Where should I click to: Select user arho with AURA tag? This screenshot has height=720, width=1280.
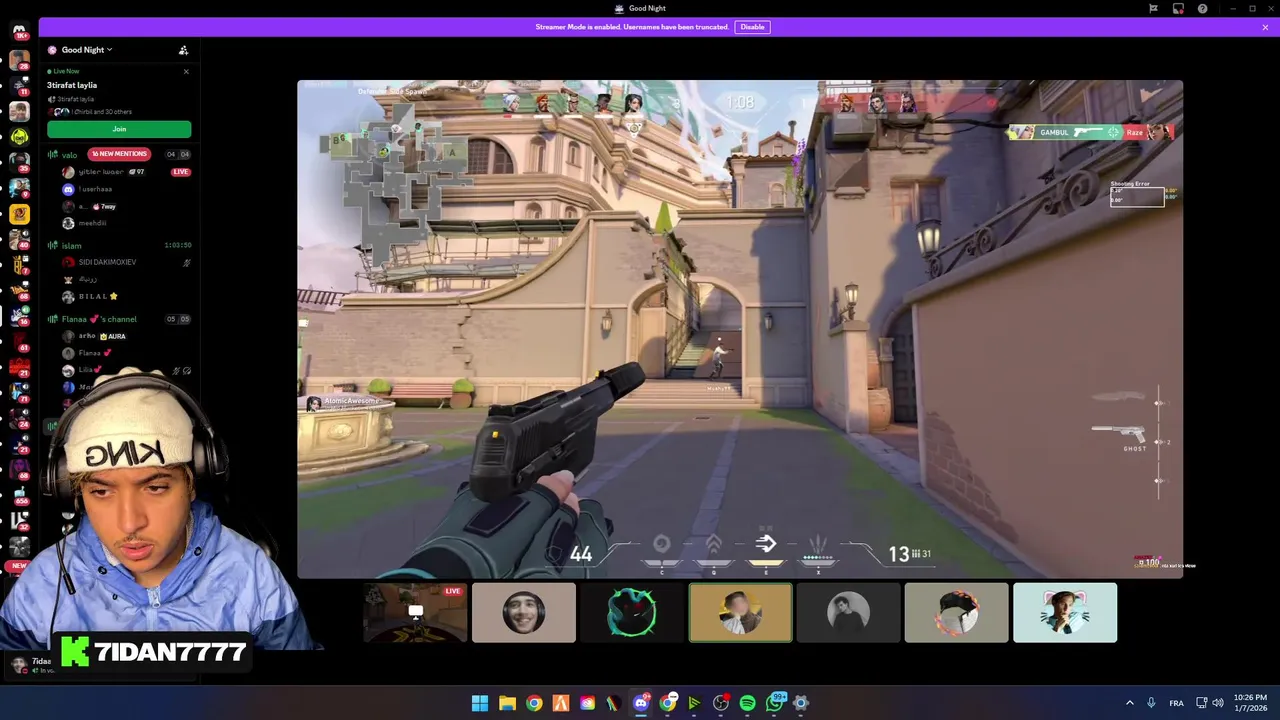(101, 336)
